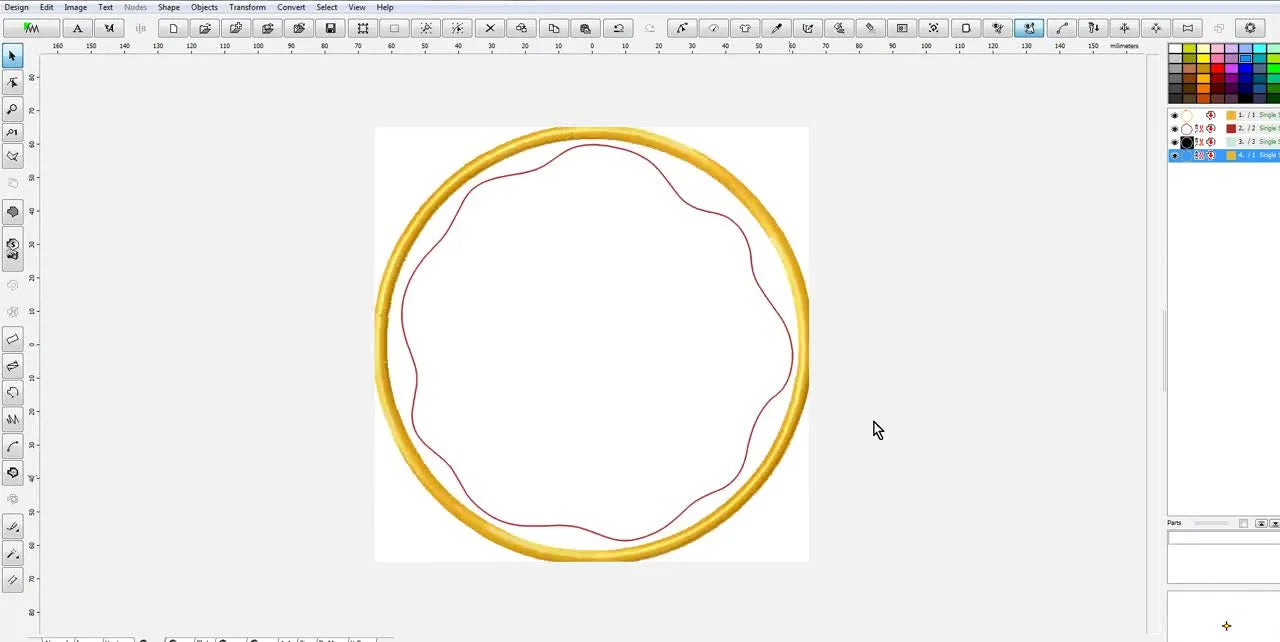Open the Edit menu

coord(47,7)
